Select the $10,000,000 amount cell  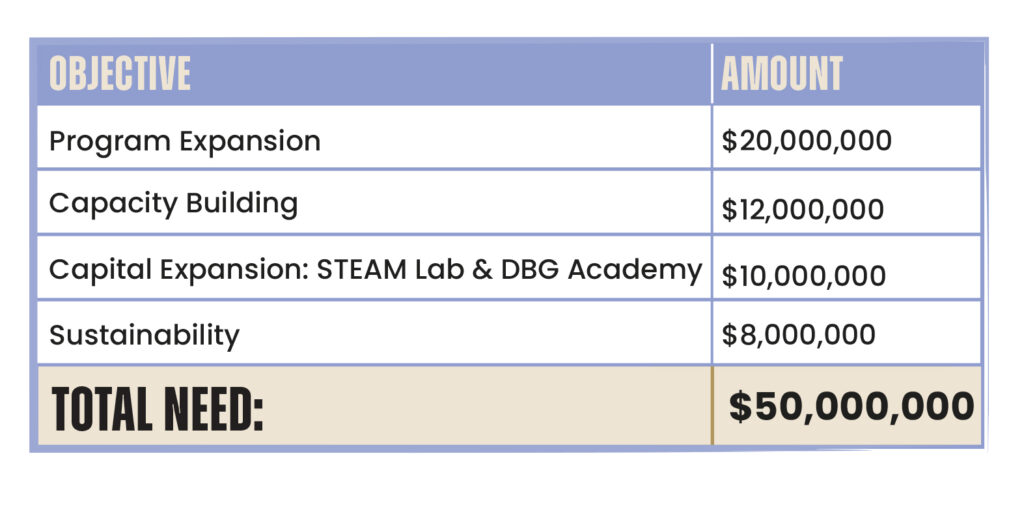(803, 275)
